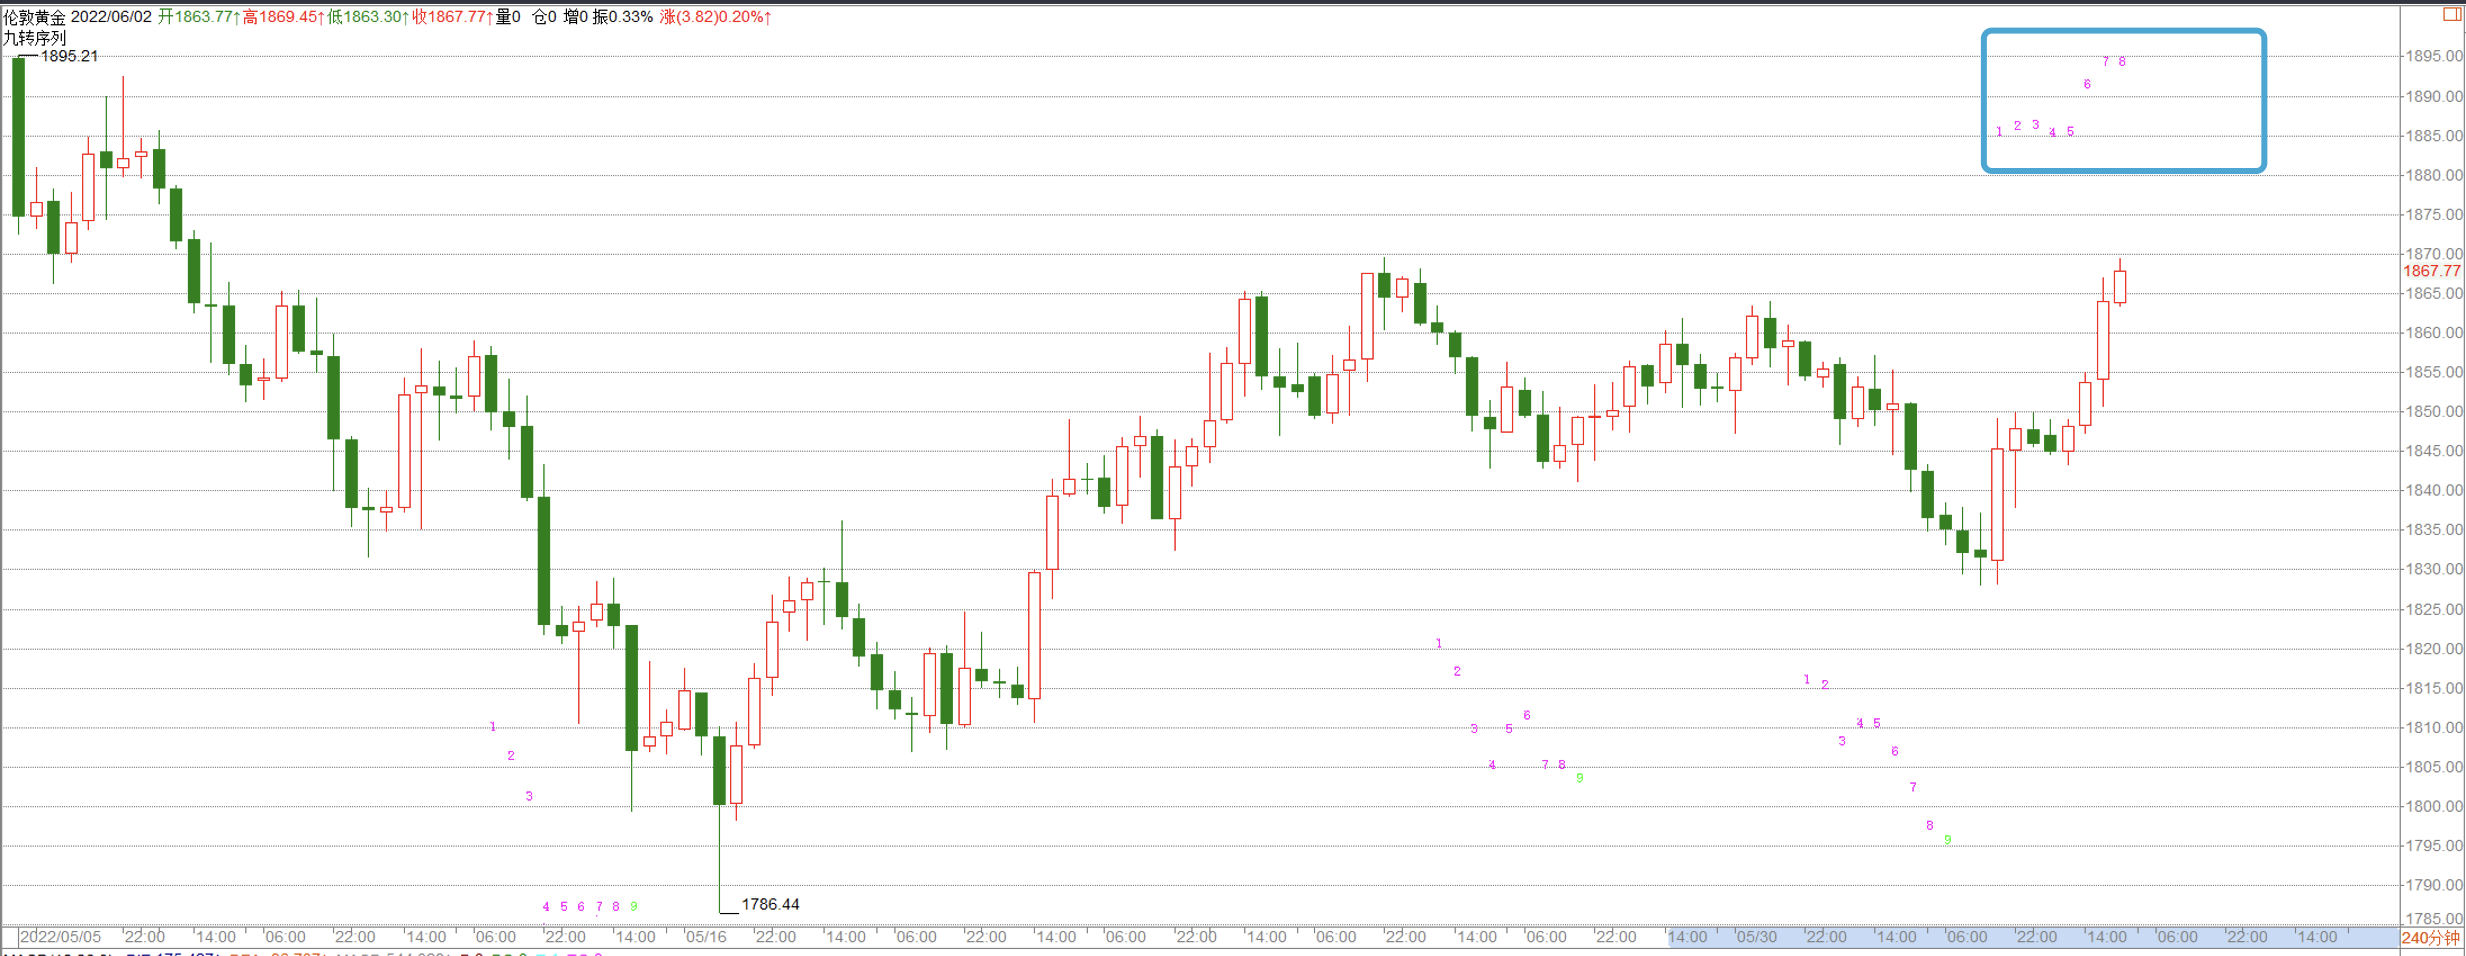Image resolution: width=2466 pixels, height=956 pixels.
Task: Click the 1870.00 price axis label
Action: tap(2433, 254)
